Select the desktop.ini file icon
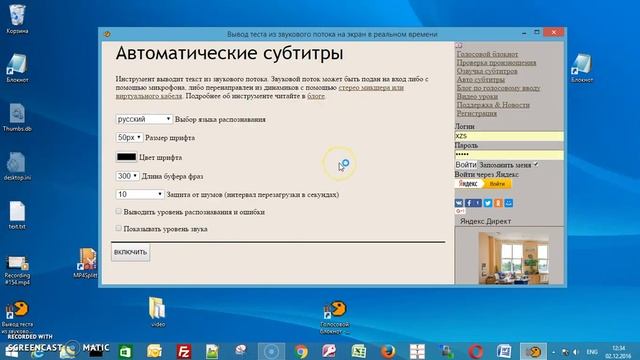 [17, 166]
